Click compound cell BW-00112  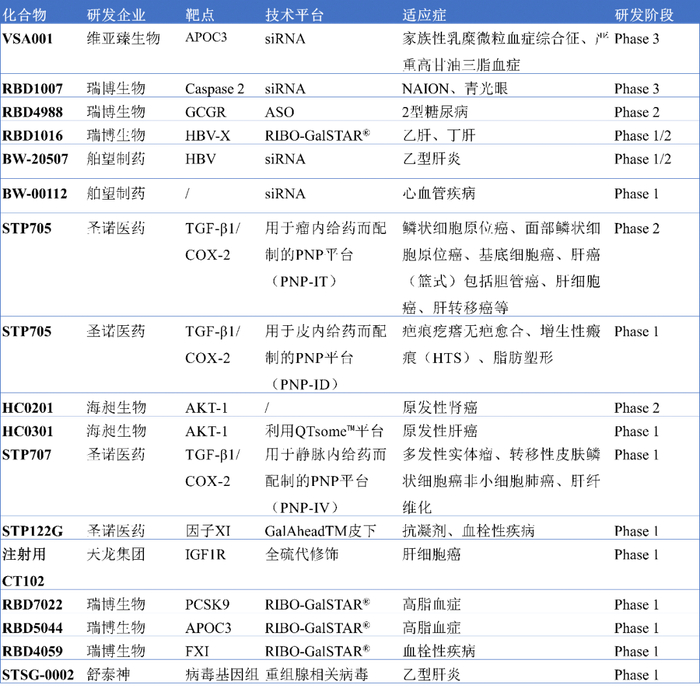(34, 194)
